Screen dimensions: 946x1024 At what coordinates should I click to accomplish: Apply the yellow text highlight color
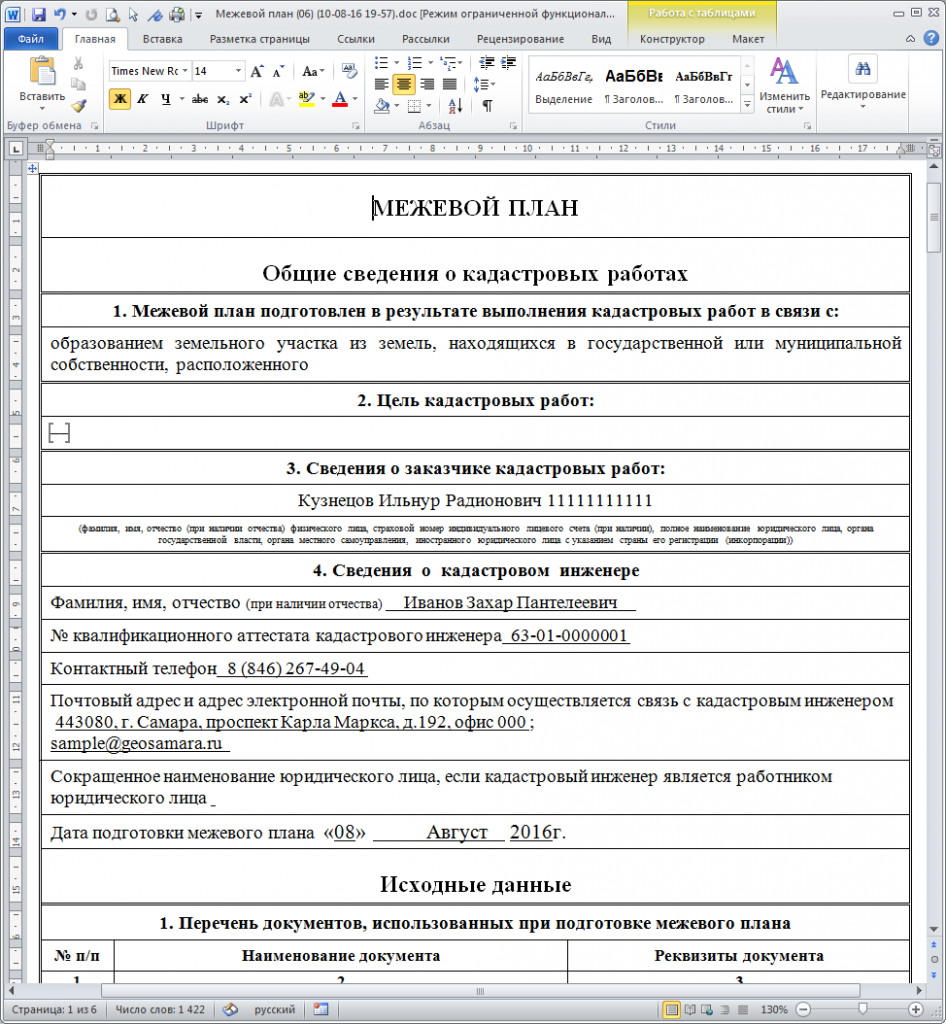pyautogui.click(x=306, y=99)
